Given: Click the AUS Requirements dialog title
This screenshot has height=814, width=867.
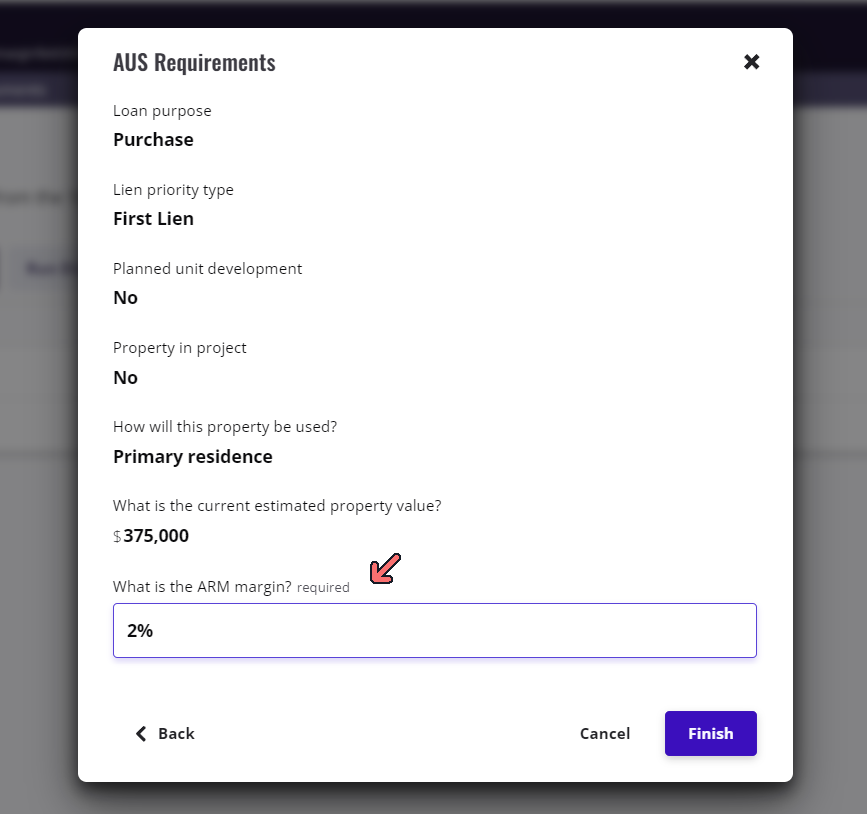Looking at the screenshot, I should pos(194,62).
